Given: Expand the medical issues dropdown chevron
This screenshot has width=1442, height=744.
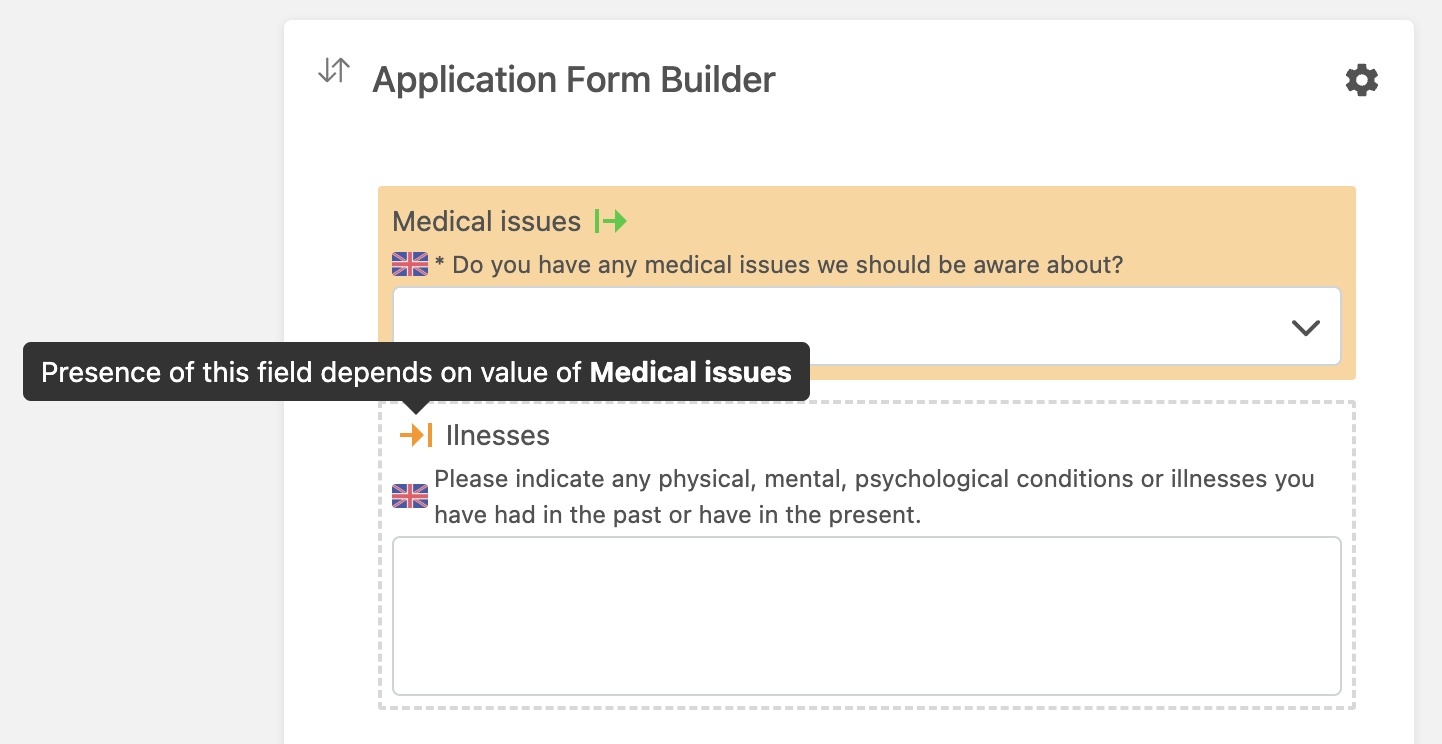Looking at the screenshot, I should pos(1305,327).
